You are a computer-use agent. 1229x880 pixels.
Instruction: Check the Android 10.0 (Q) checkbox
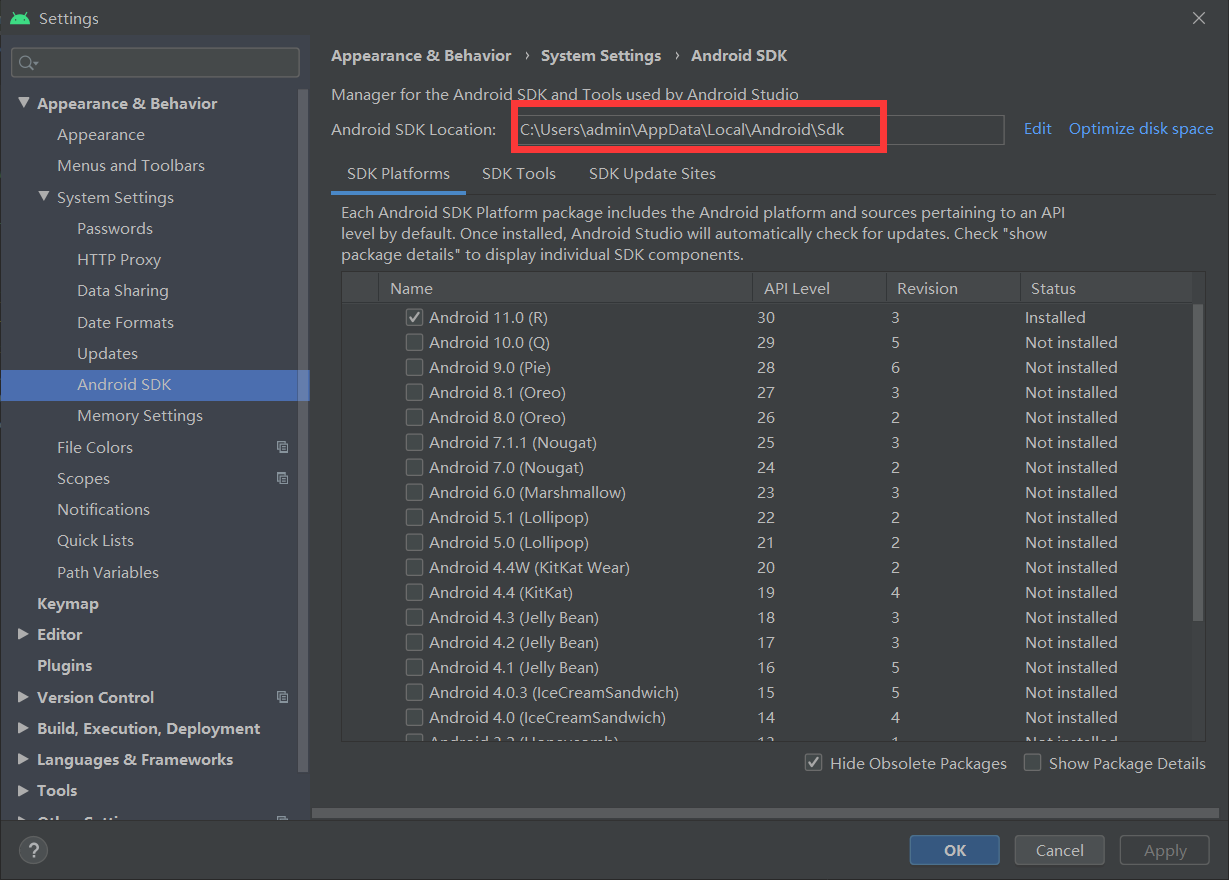(414, 342)
